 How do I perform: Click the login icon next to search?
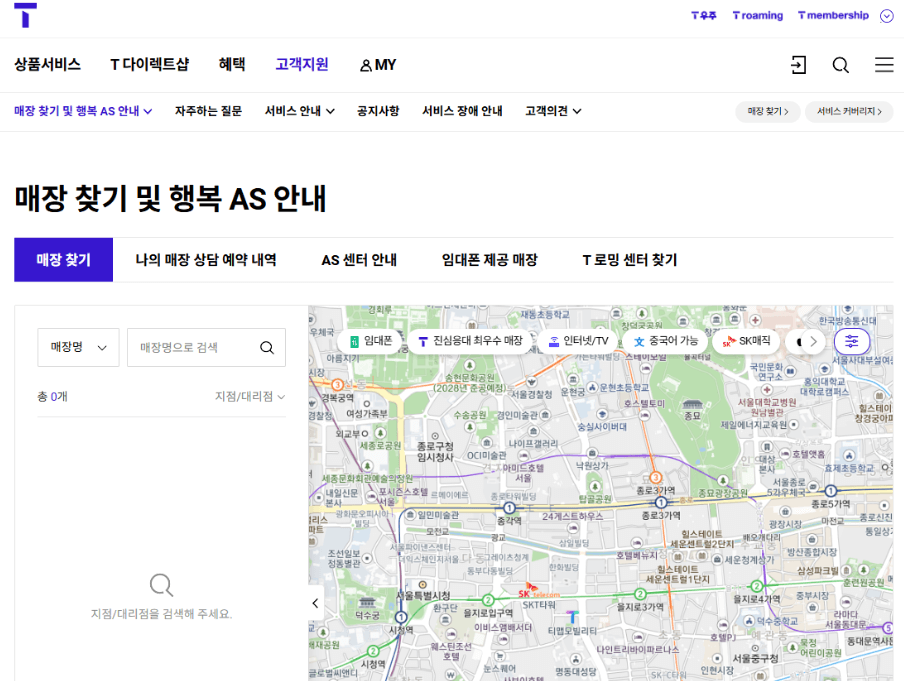coord(797,64)
